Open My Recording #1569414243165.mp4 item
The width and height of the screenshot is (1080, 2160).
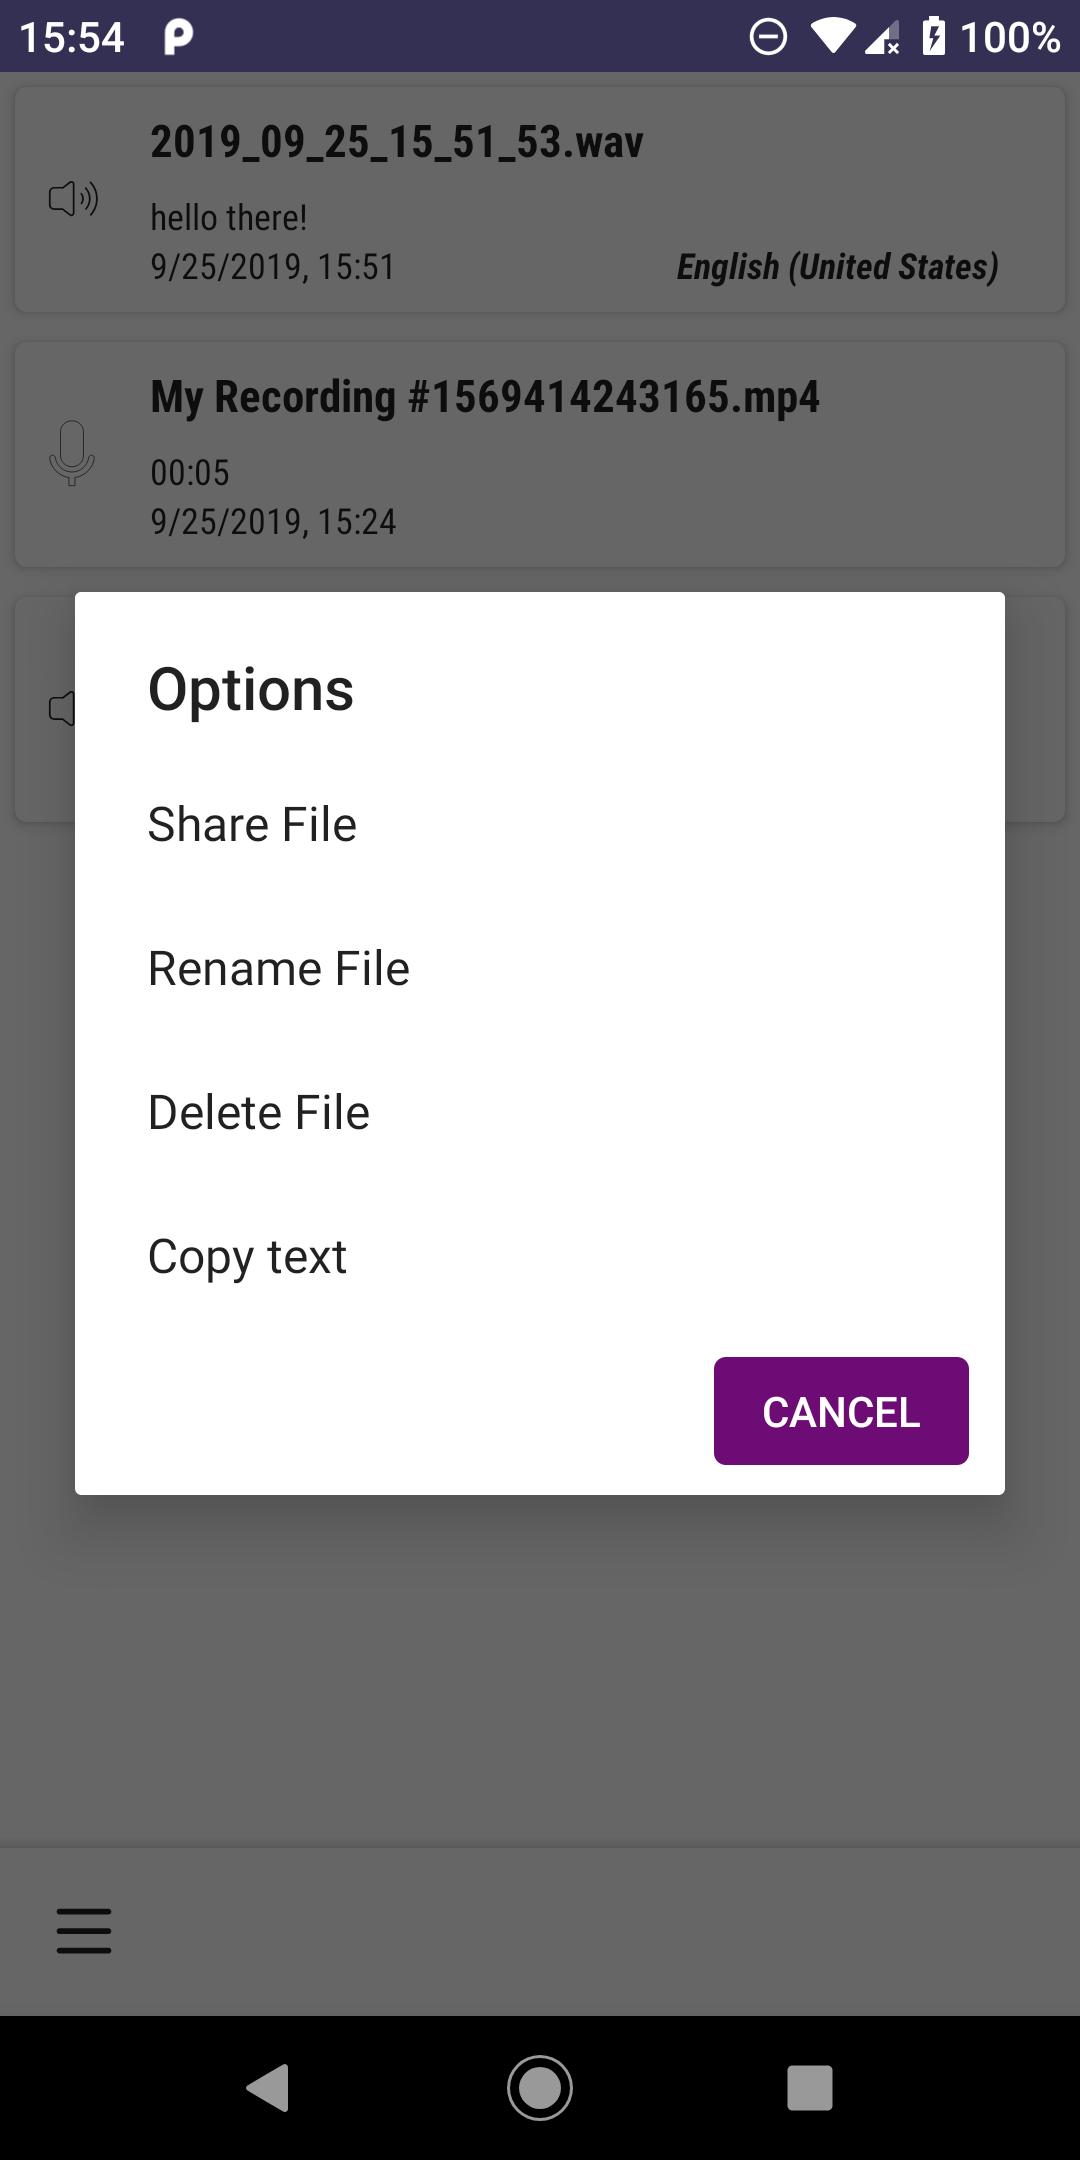pyautogui.click(x=485, y=397)
